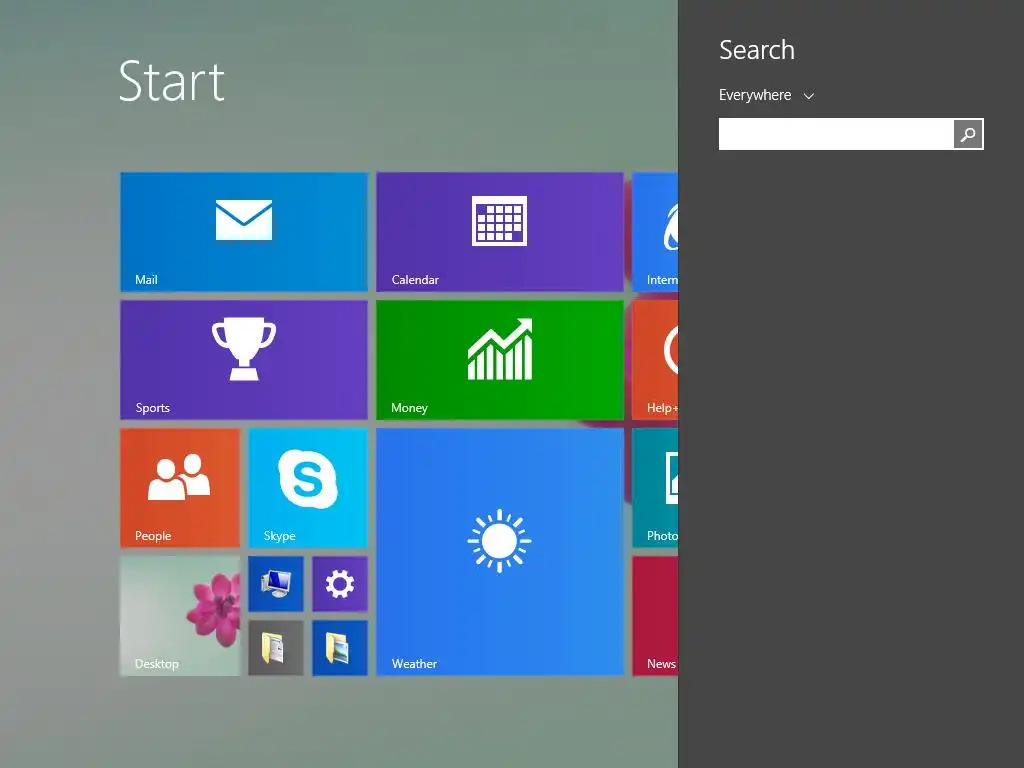Open the Calendar tile
The width and height of the screenshot is (1024, 768).
click(x=500, y=232)
